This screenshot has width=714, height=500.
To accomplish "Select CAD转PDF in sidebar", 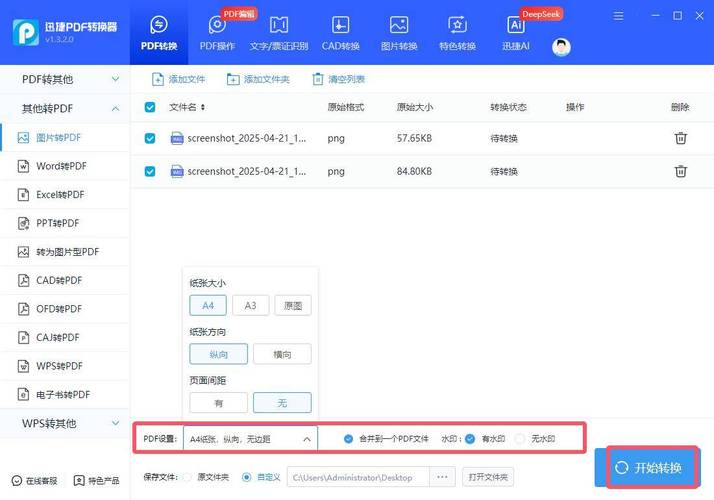I will click(65, 281).
